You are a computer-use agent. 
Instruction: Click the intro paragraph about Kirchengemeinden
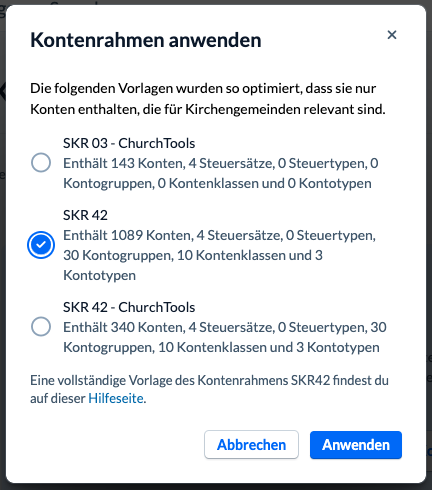point(208,99)
